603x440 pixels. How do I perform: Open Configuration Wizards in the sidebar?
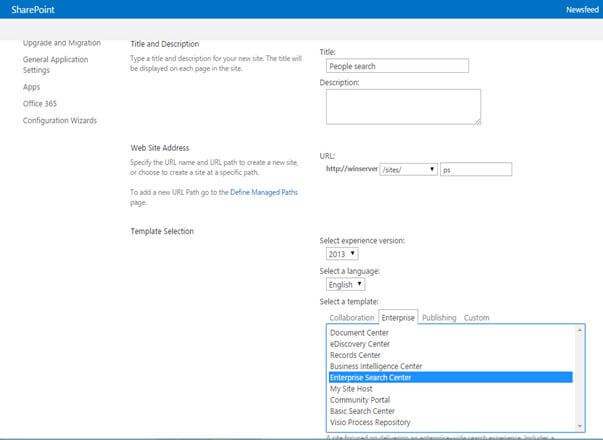click(60, 120)
